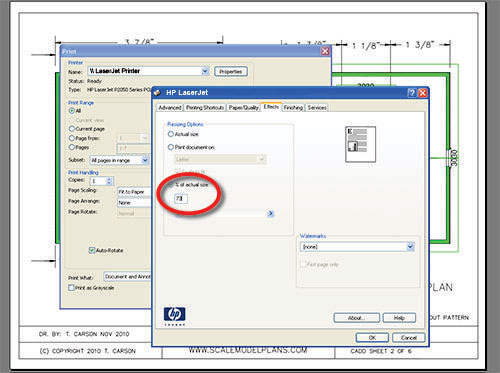The width and height of the screenshot is (500, 373).
Task: Switch to the Paper/Quality tab
Action: (244, 108)
